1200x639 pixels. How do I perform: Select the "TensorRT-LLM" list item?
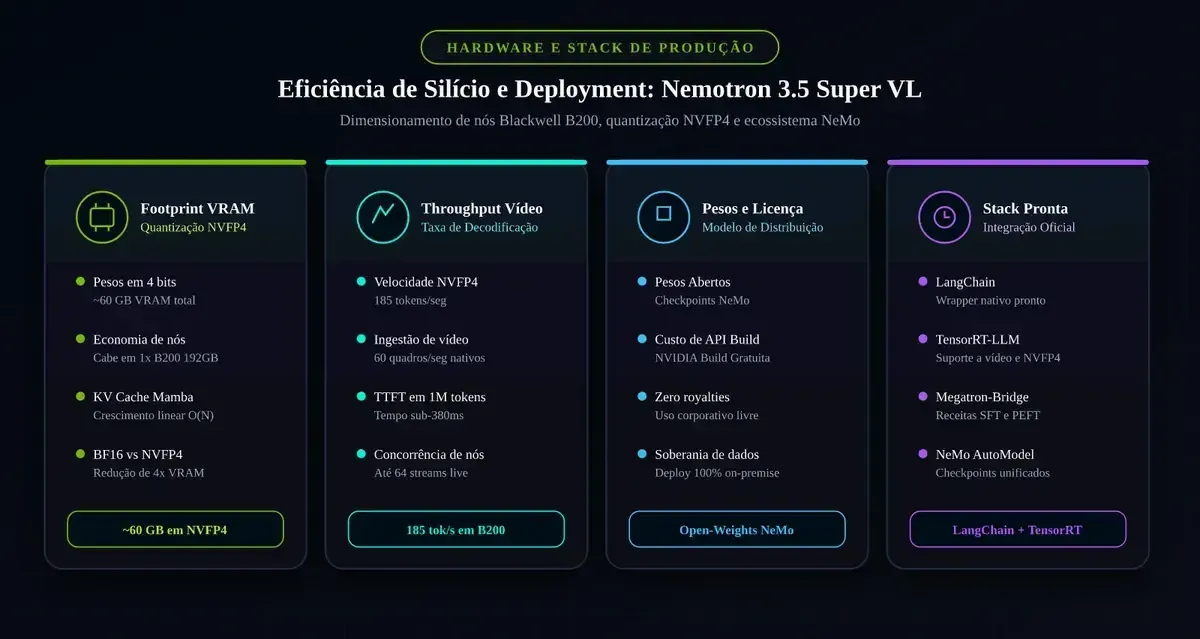pos(978,339)
